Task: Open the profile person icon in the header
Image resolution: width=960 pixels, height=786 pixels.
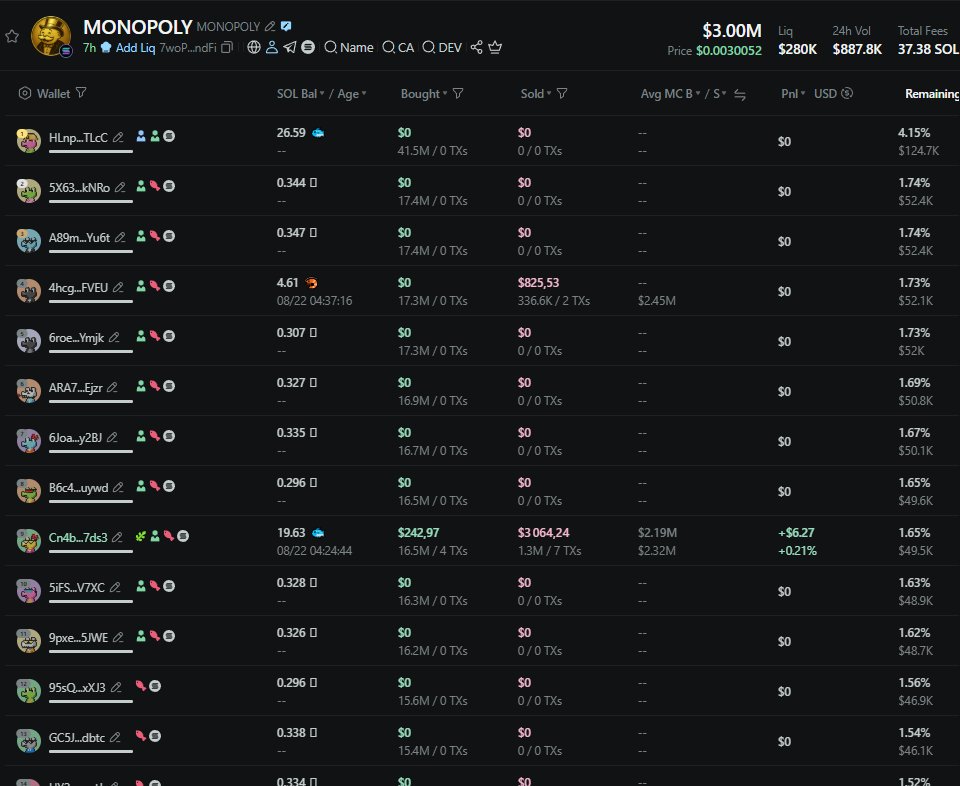Action: [x=272, y=47]
